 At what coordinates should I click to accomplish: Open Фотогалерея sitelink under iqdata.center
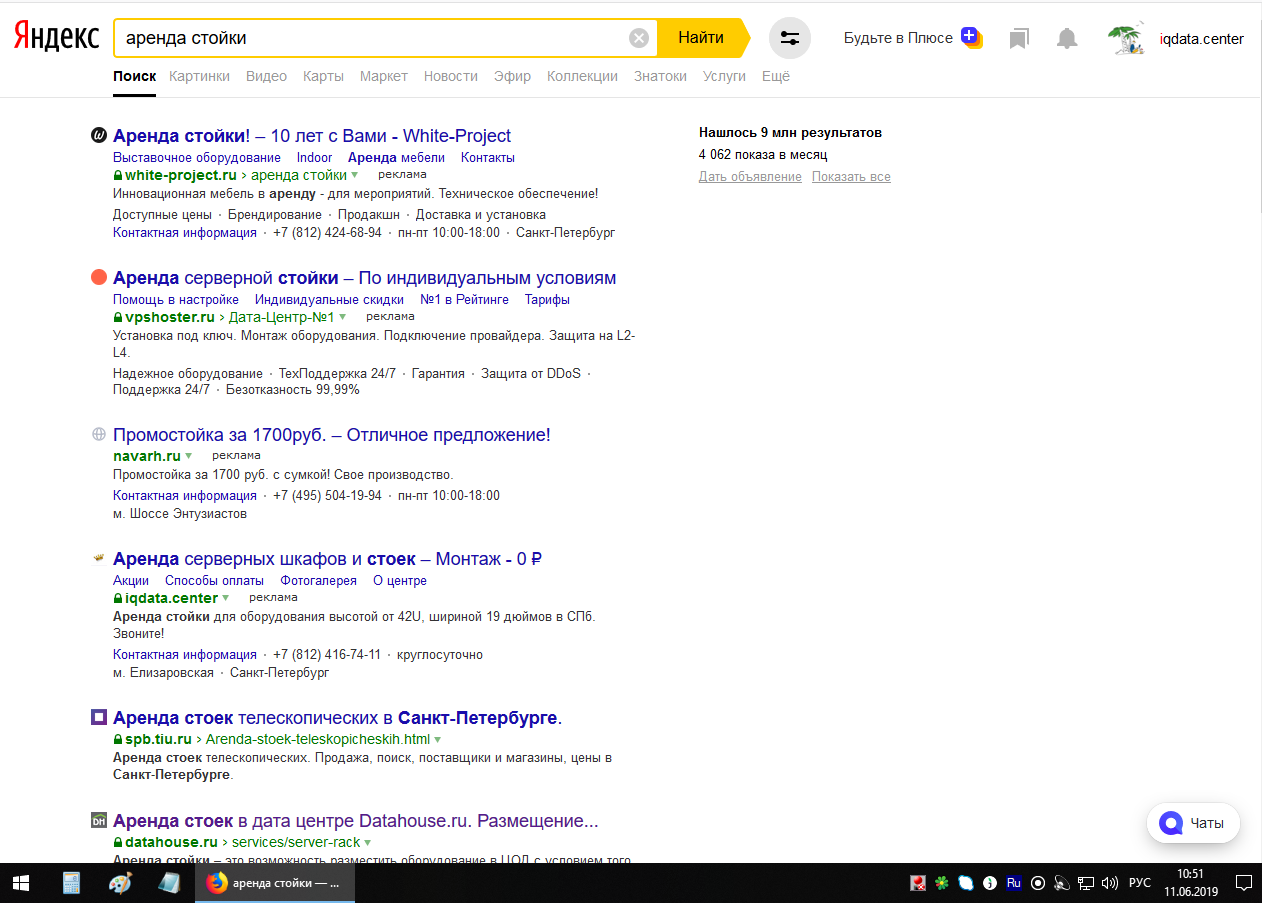[318, 581]
